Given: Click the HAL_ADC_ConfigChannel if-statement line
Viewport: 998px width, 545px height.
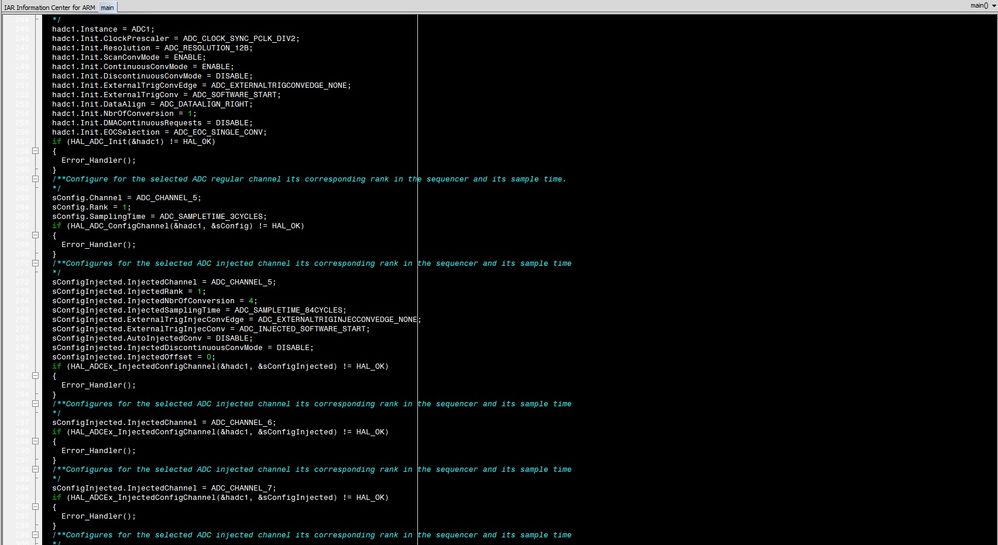Looking at the screenshot, I should coord(178,226).
